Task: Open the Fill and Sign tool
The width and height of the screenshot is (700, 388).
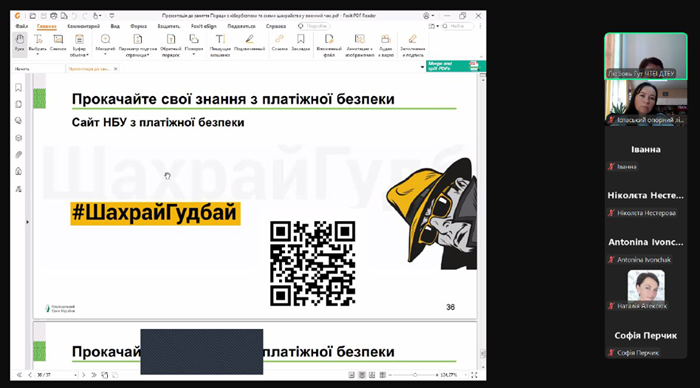Action: (412, 45)
